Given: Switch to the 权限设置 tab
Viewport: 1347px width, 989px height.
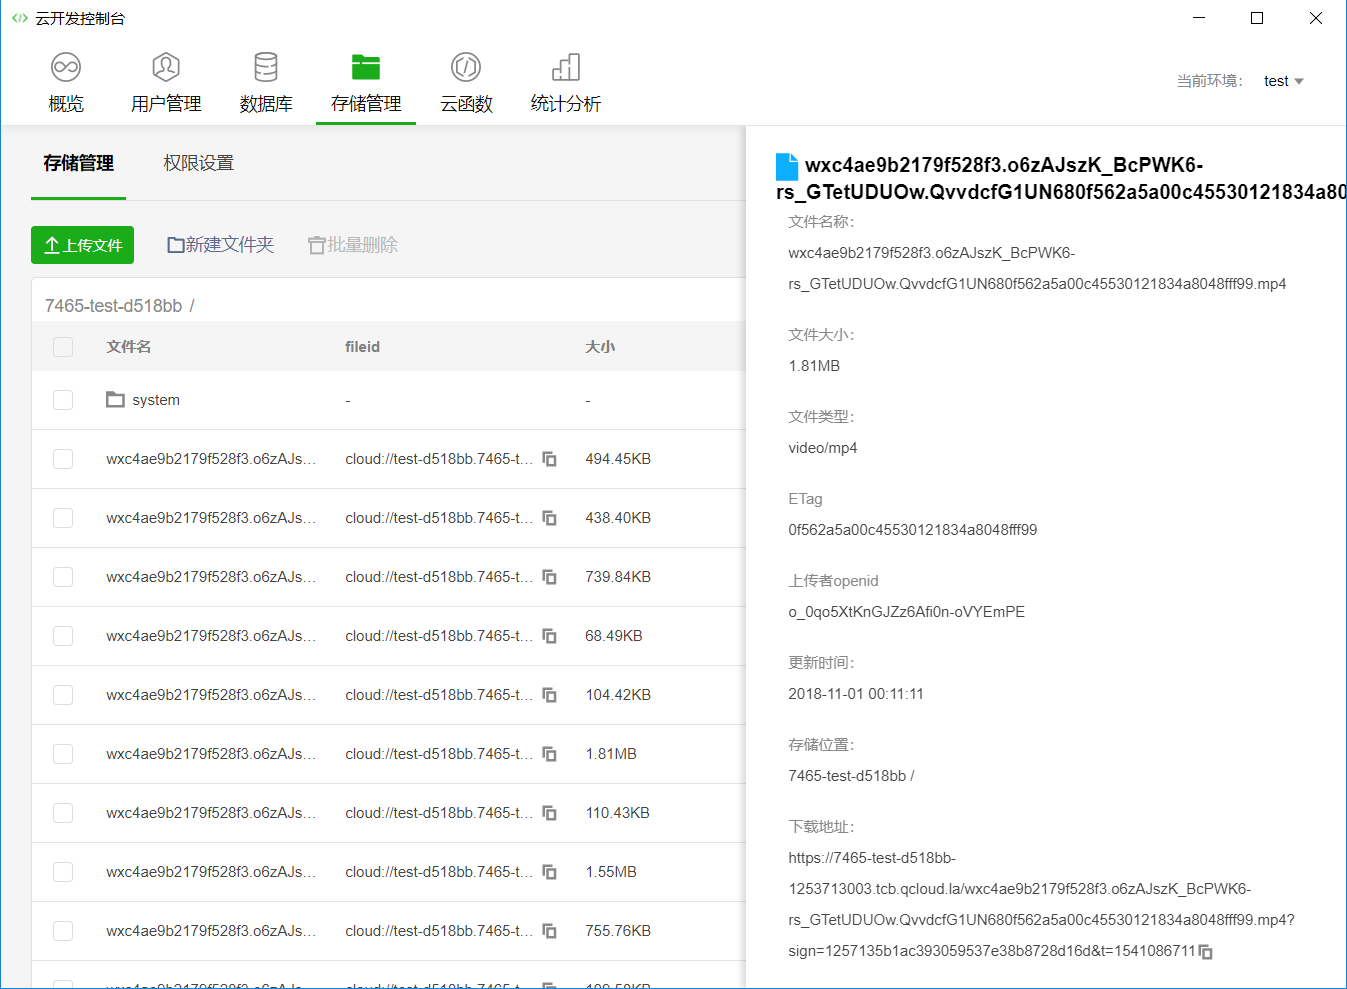Looking at the screenshot, I should click(x=199, y=163).
